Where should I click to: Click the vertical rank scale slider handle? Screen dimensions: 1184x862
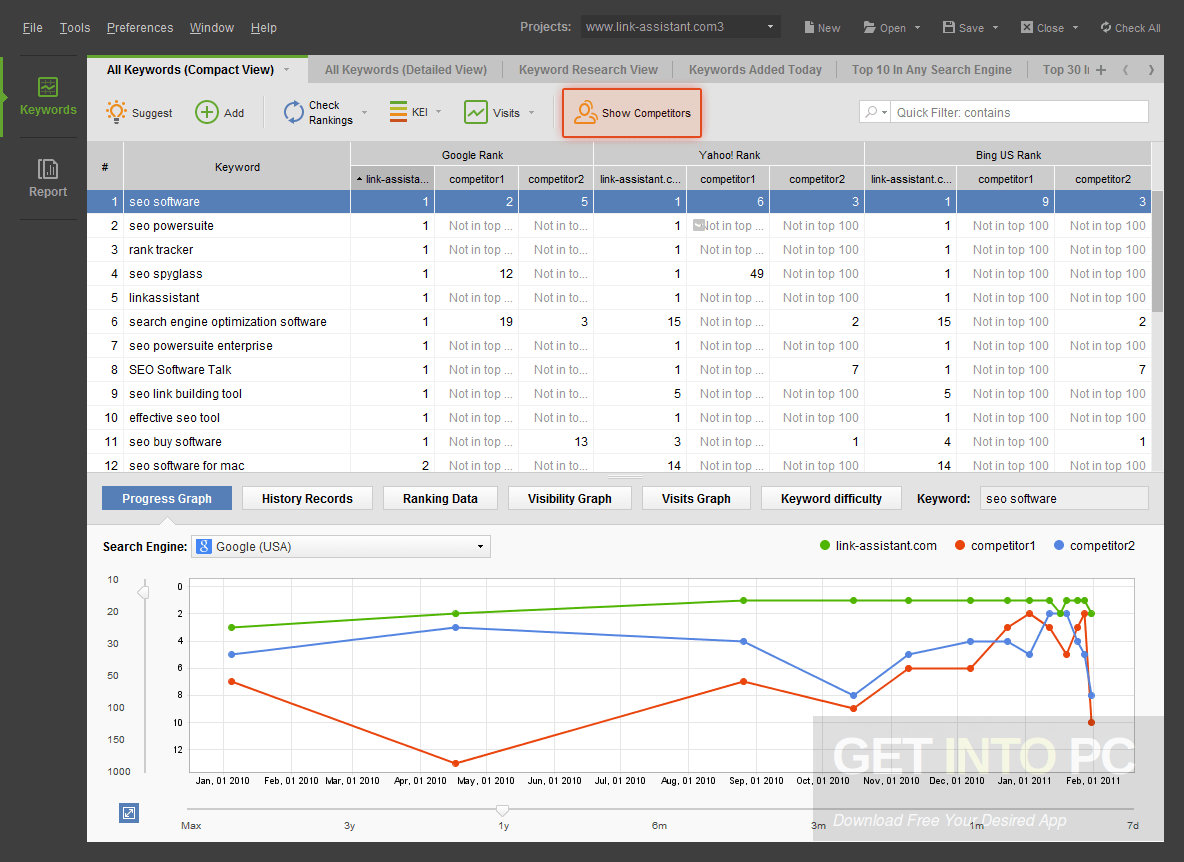tap(143, 591)
